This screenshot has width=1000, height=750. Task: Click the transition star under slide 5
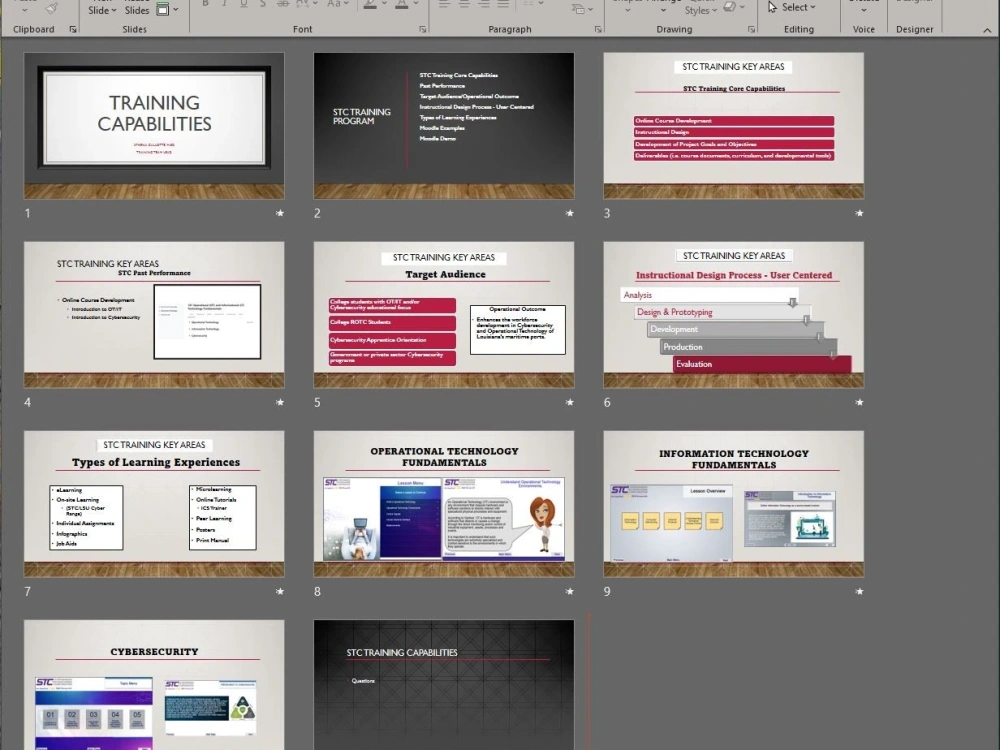click(x=569, y=402)
